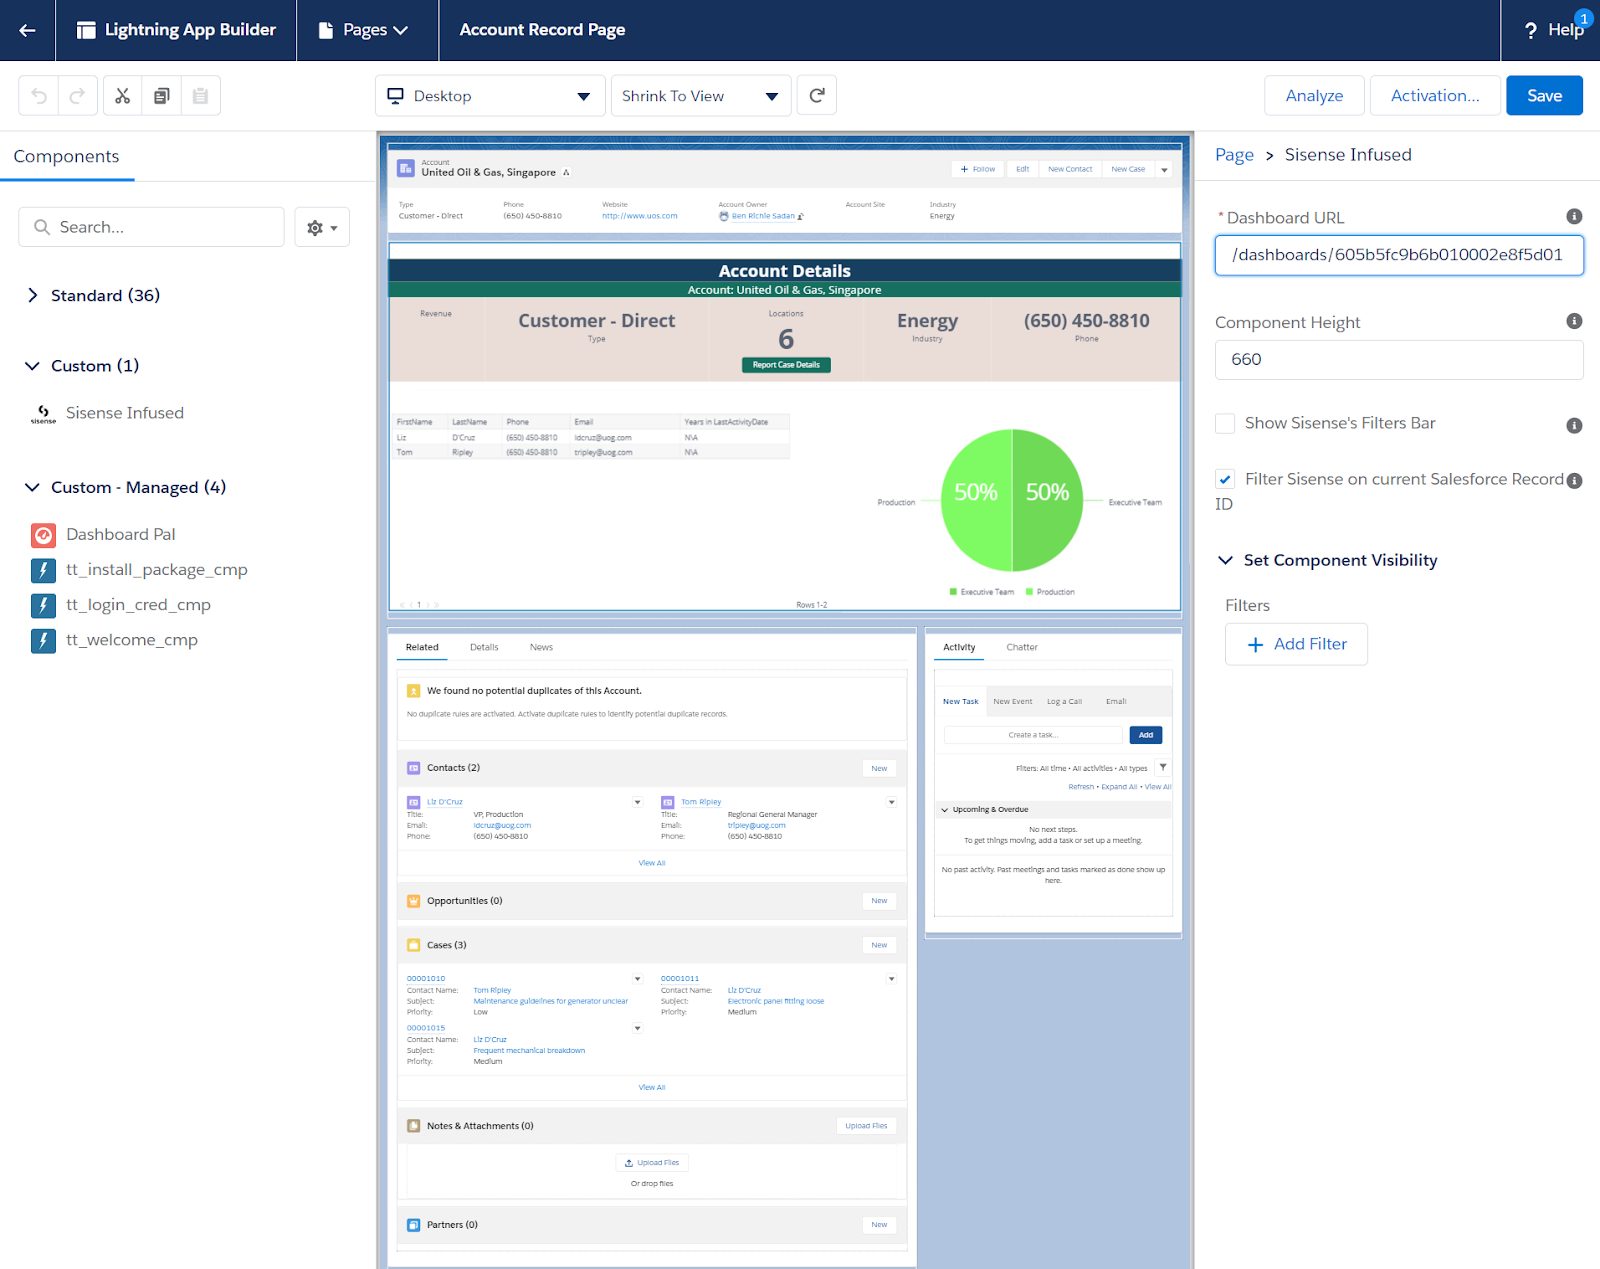Open account header actions dropdown arrow
This screenshot has width=1600, height=1269.
1164,170
